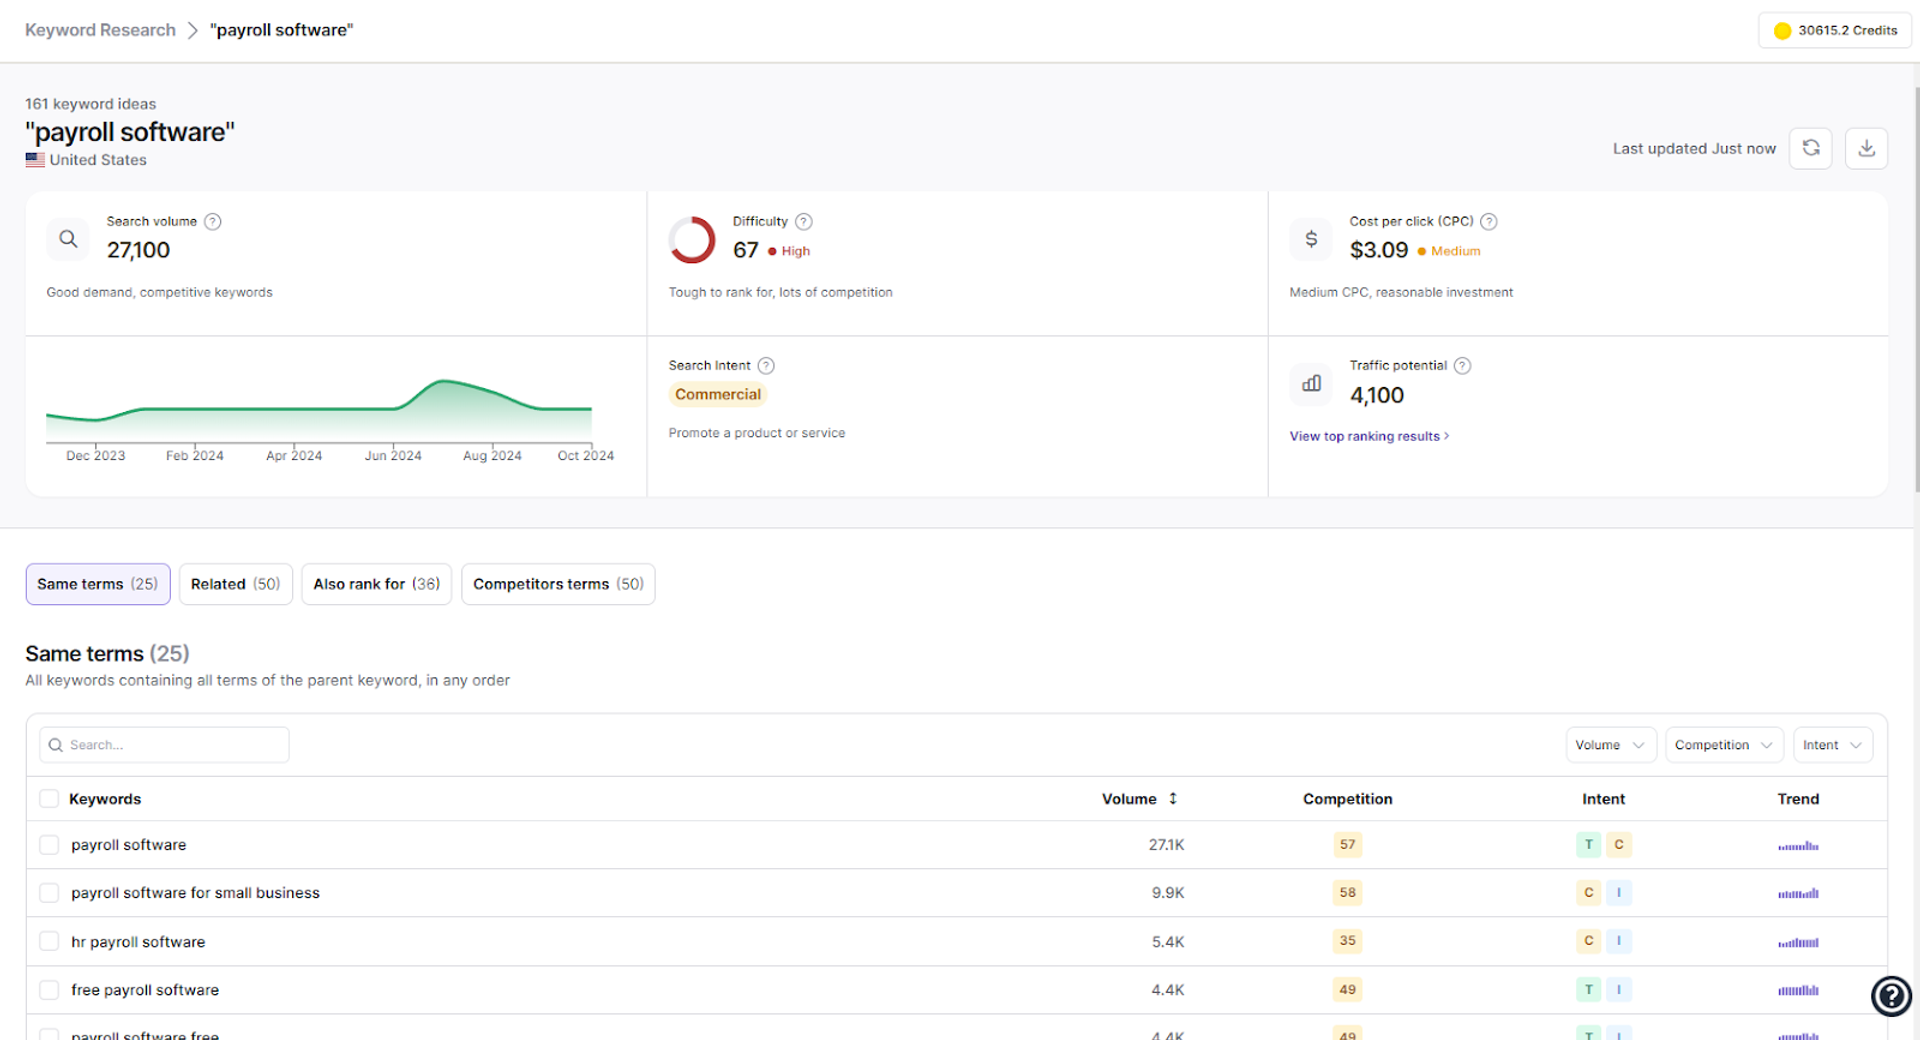Click the Difficulty help question icon
Image resolution: width=1920 pixels, height=1040 pixels.
804,222
